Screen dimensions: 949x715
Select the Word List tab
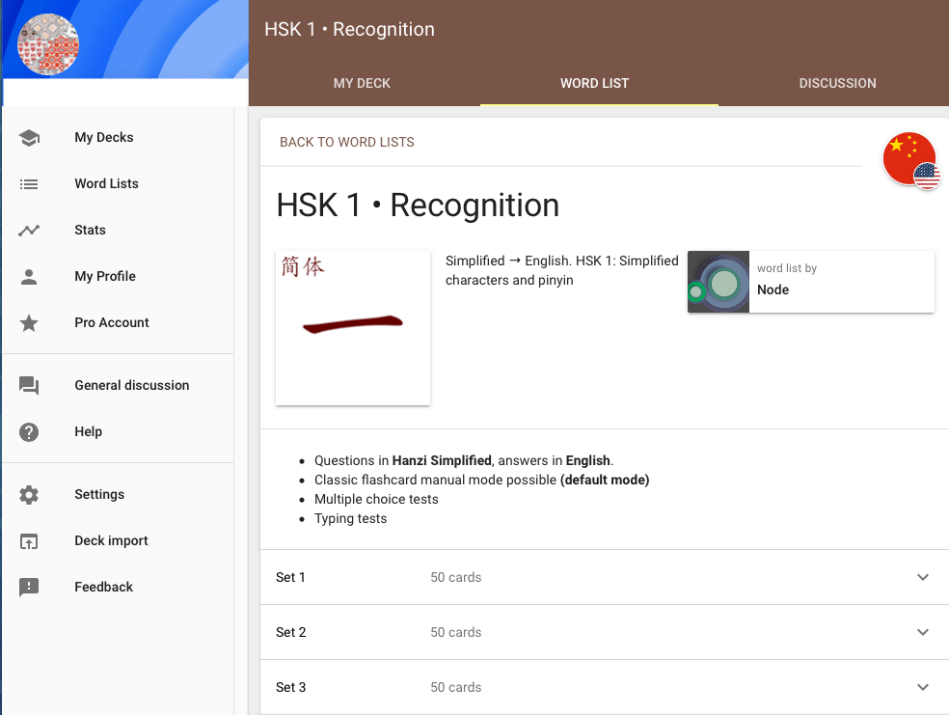pyautogui.click(x=594, y=83)
